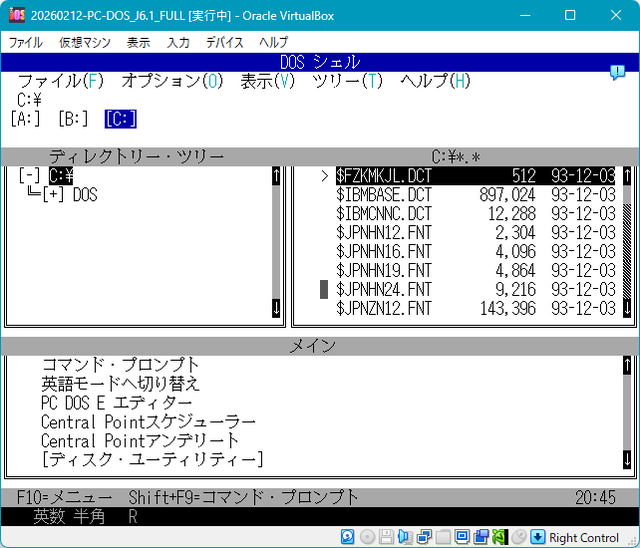Open the VirtualBox デバイス menu
This screenshot has height=548, width=640.
pyautogui.click(x=225, y=43)
